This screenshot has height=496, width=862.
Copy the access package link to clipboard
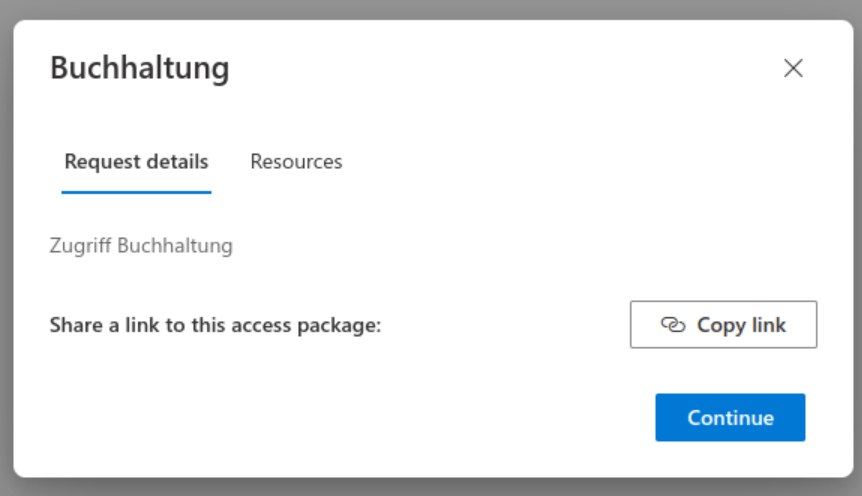723,325
